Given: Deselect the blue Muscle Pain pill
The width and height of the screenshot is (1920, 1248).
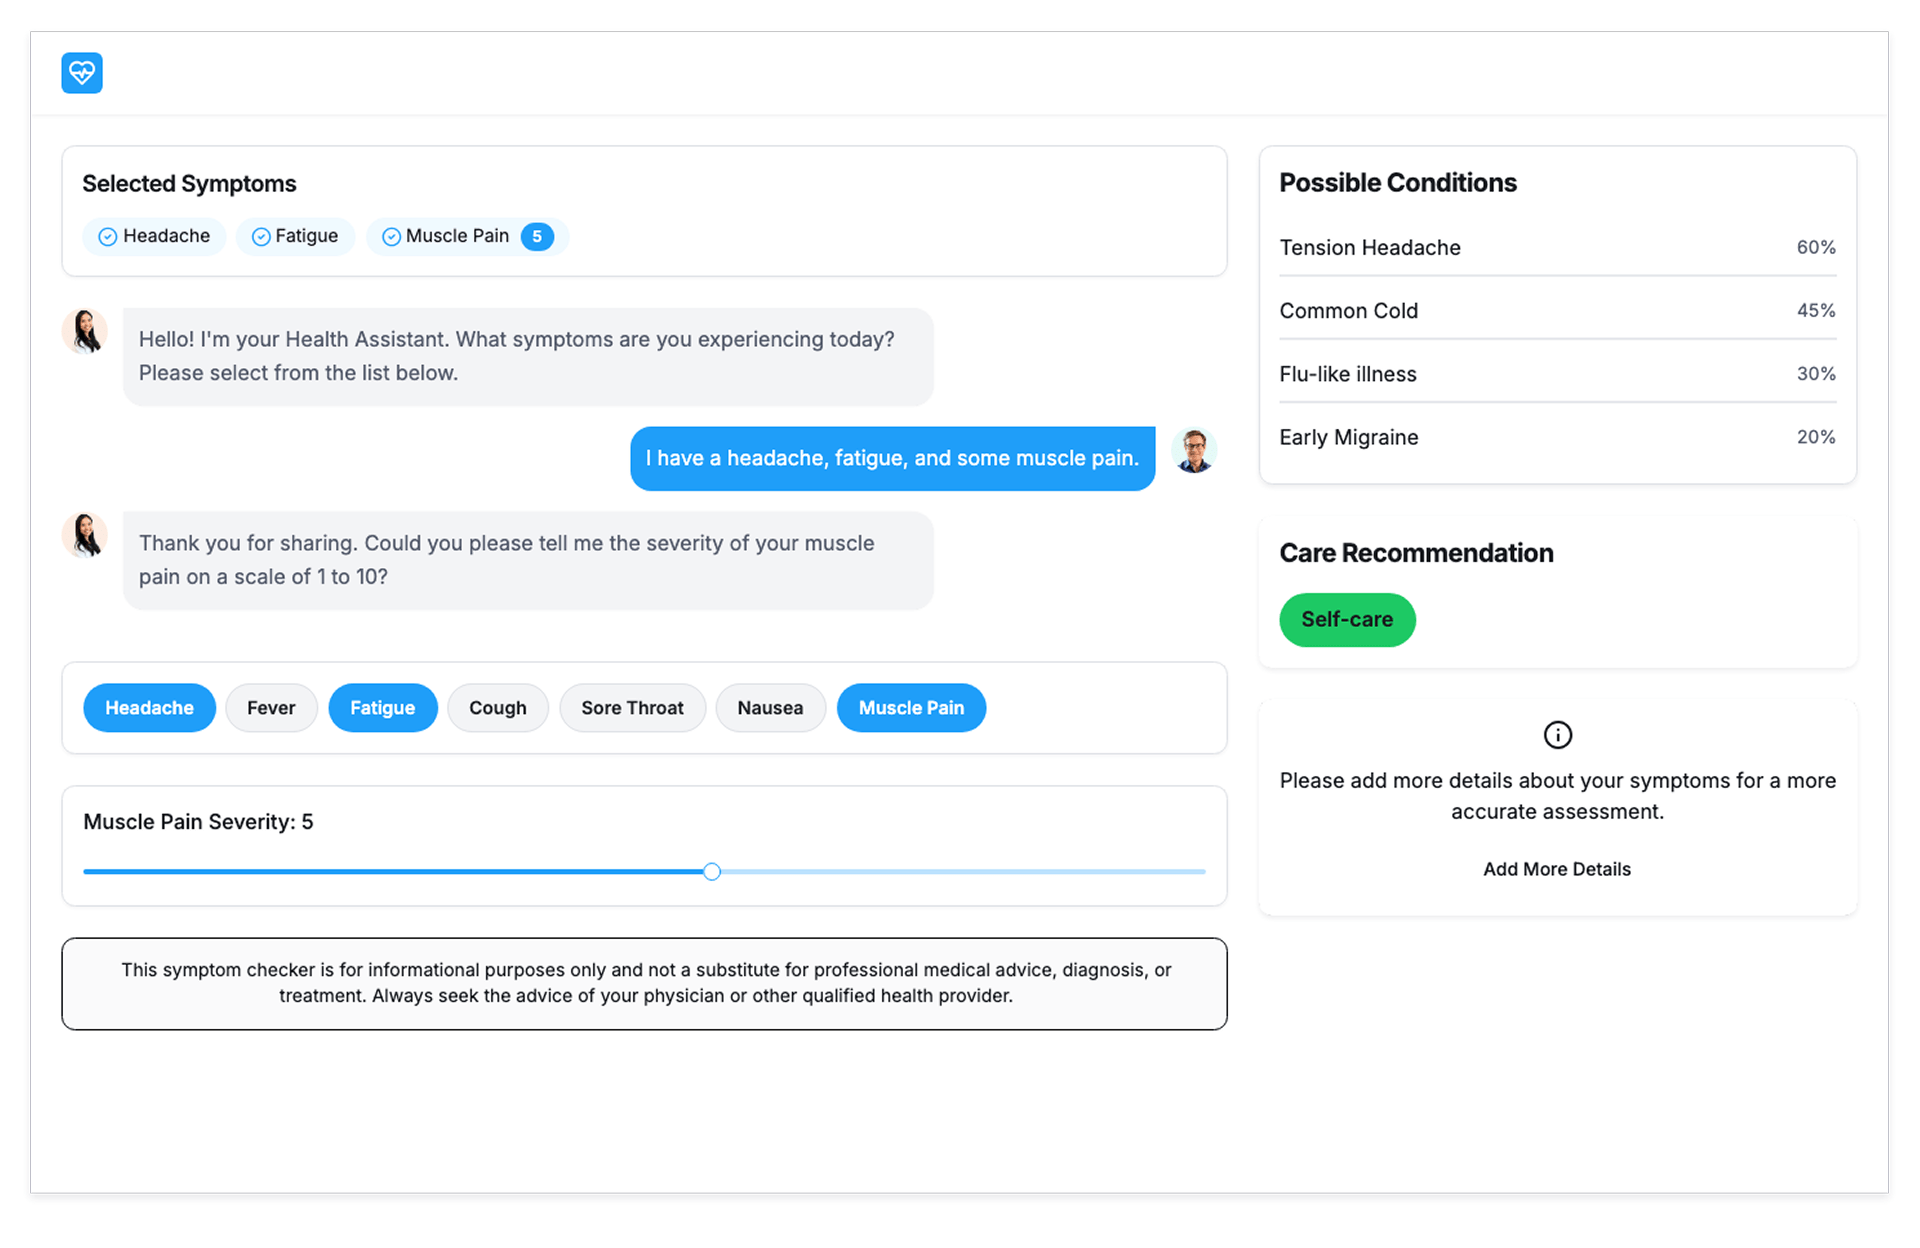Looking at the screenshot, I should (x=911, y=708).
